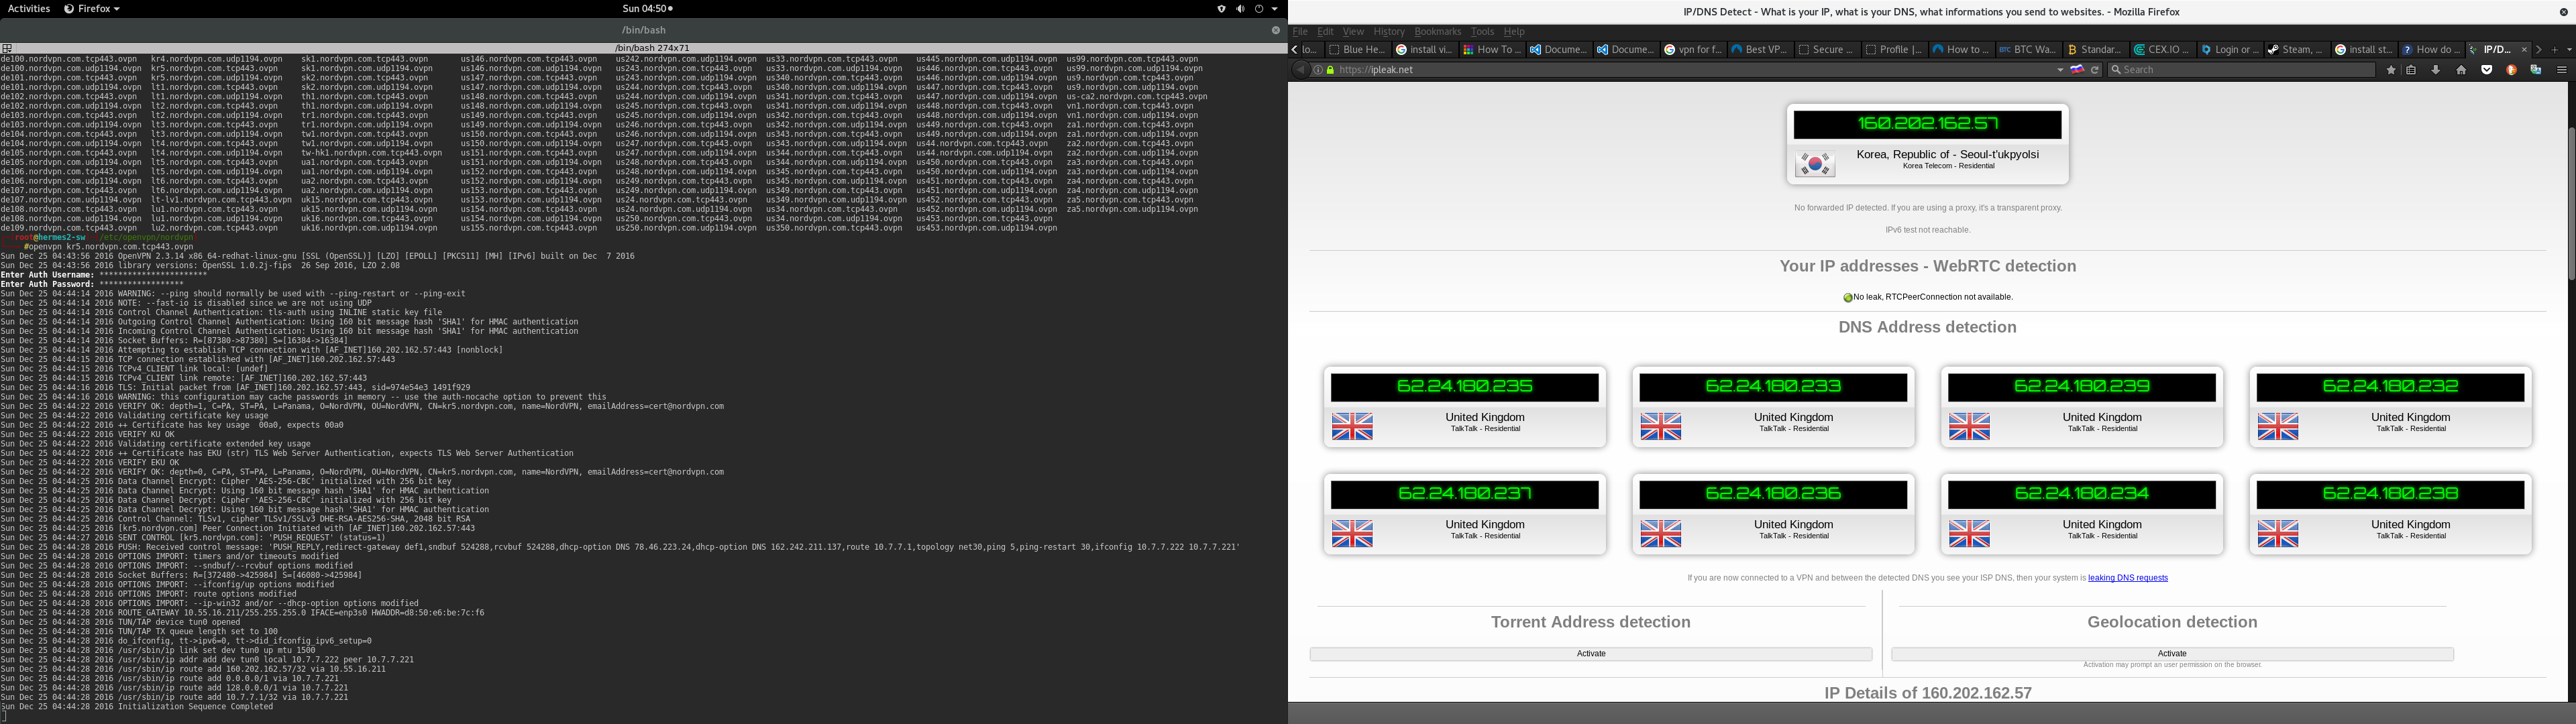Expand the URL bar history dropdown
2576x724 pixels.
2060,70
